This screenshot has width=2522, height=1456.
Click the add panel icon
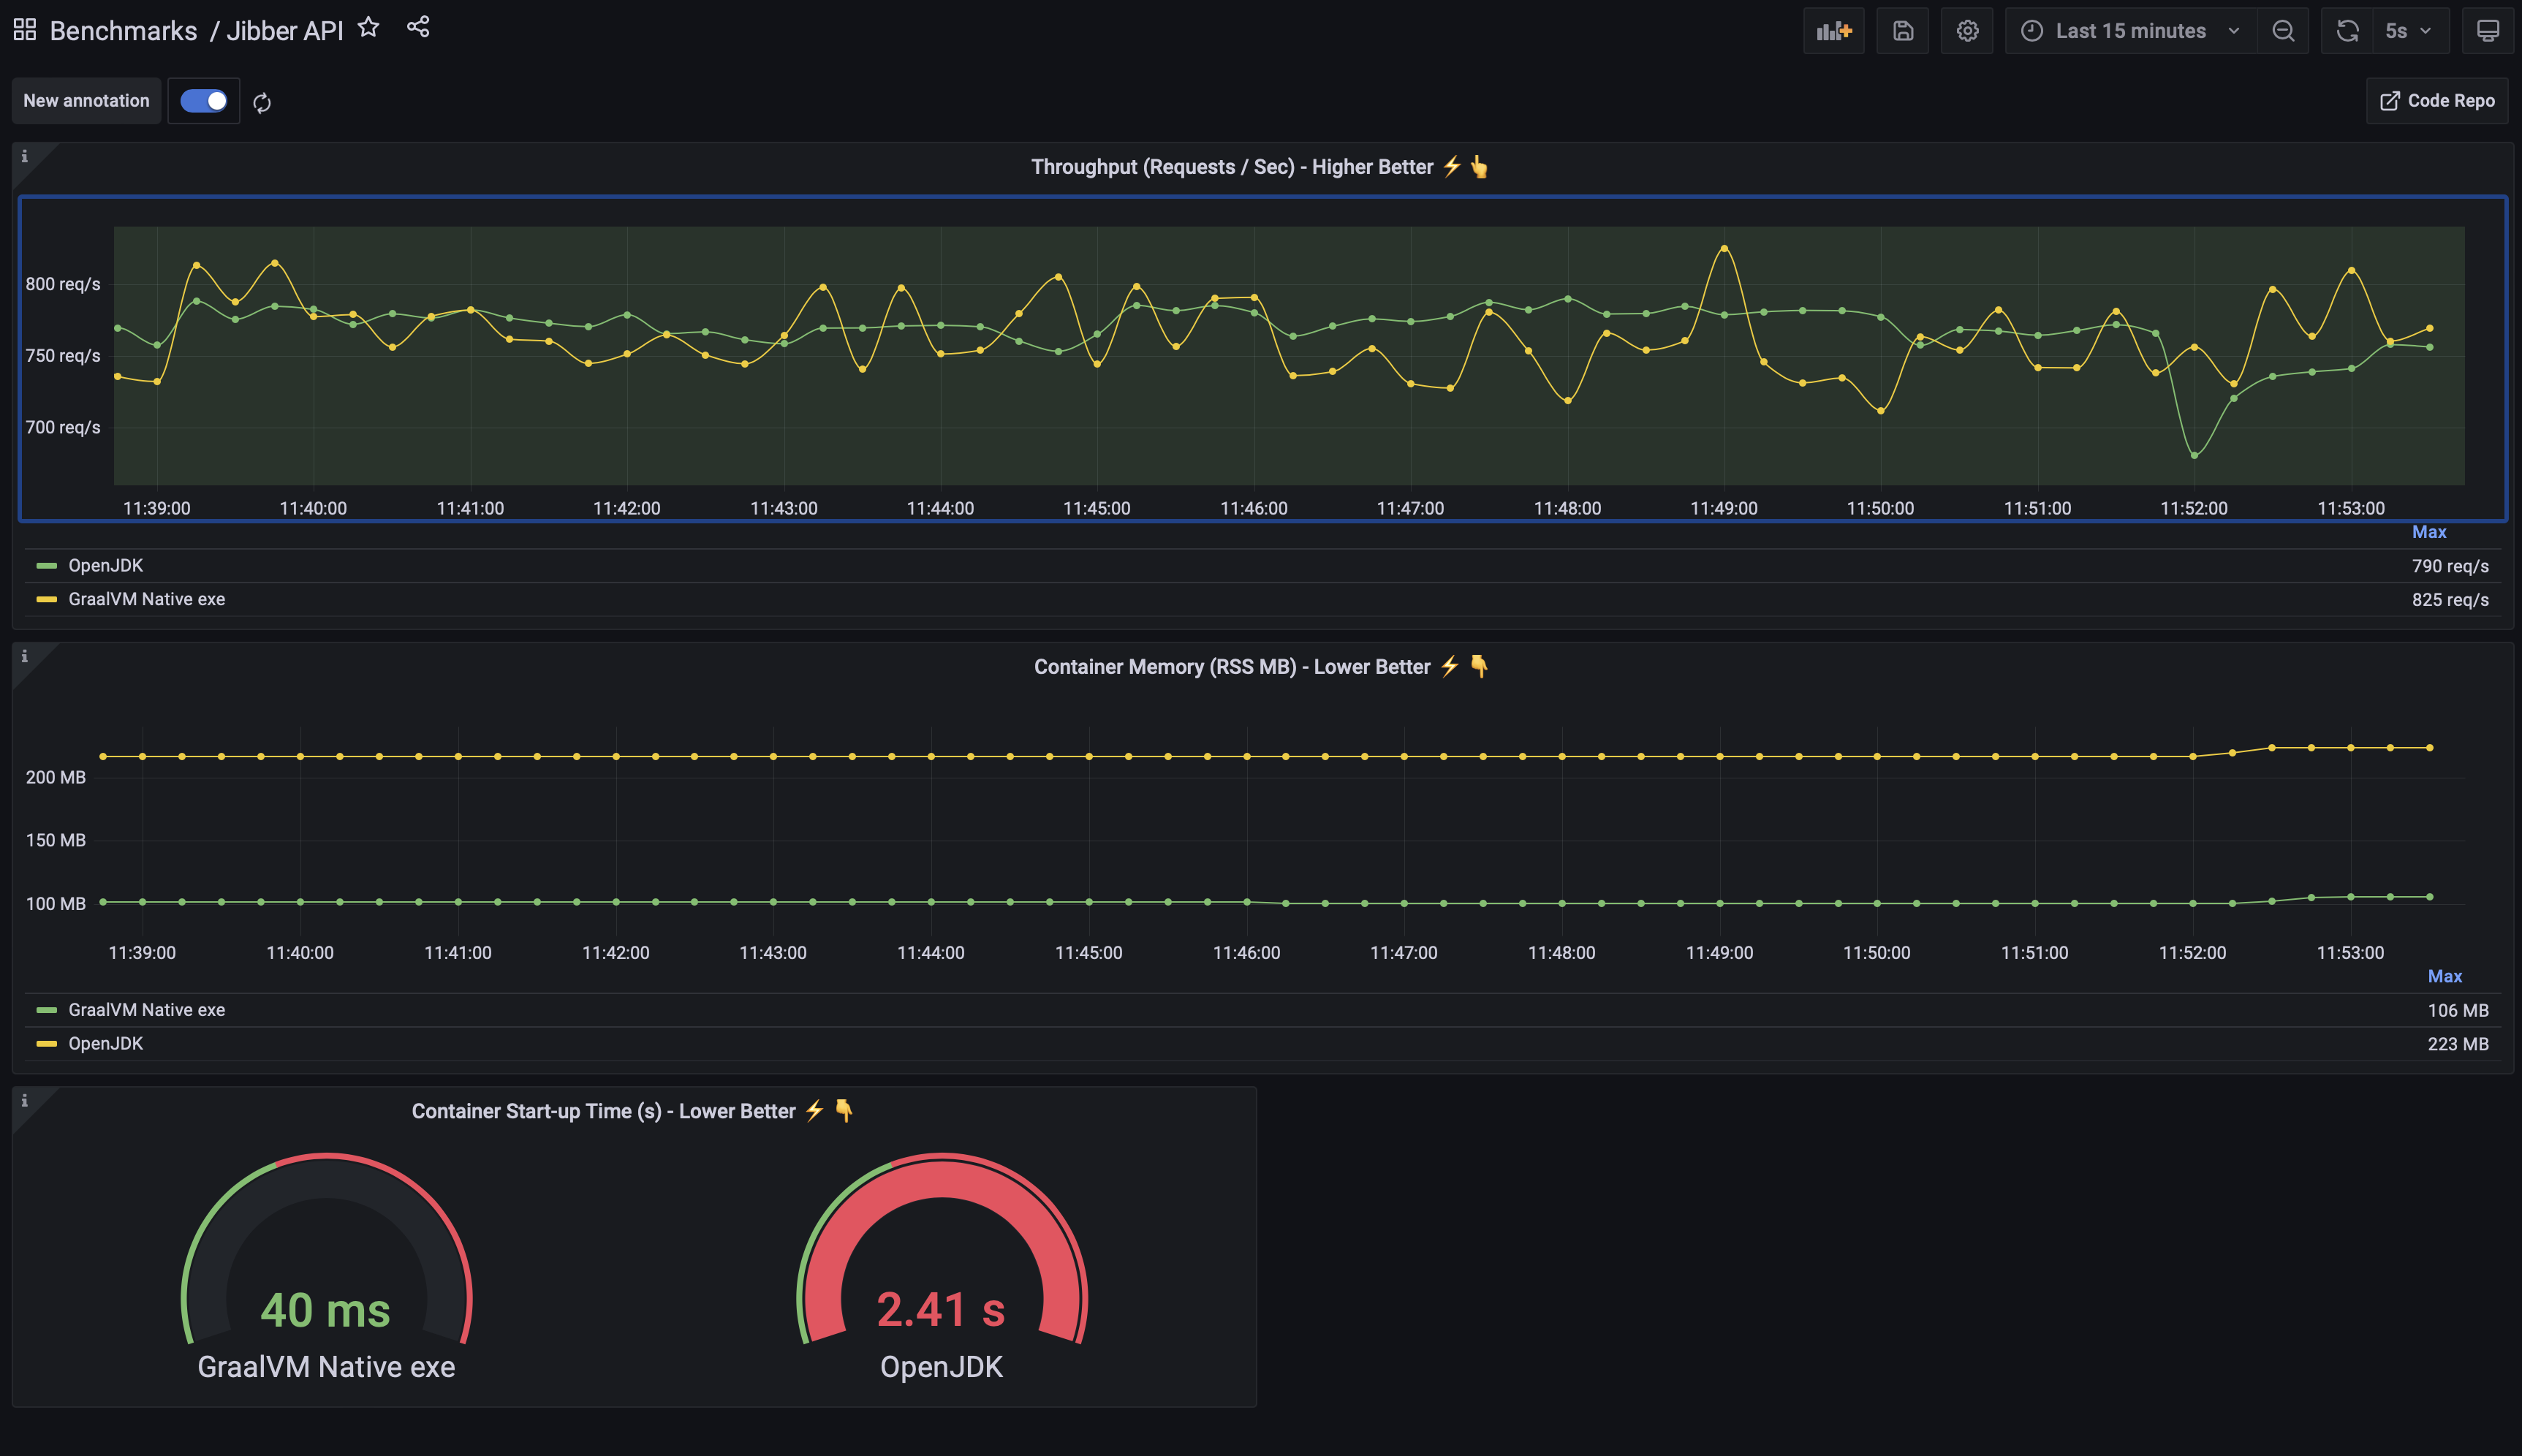pyautogui.click(x=1833, y=31)
